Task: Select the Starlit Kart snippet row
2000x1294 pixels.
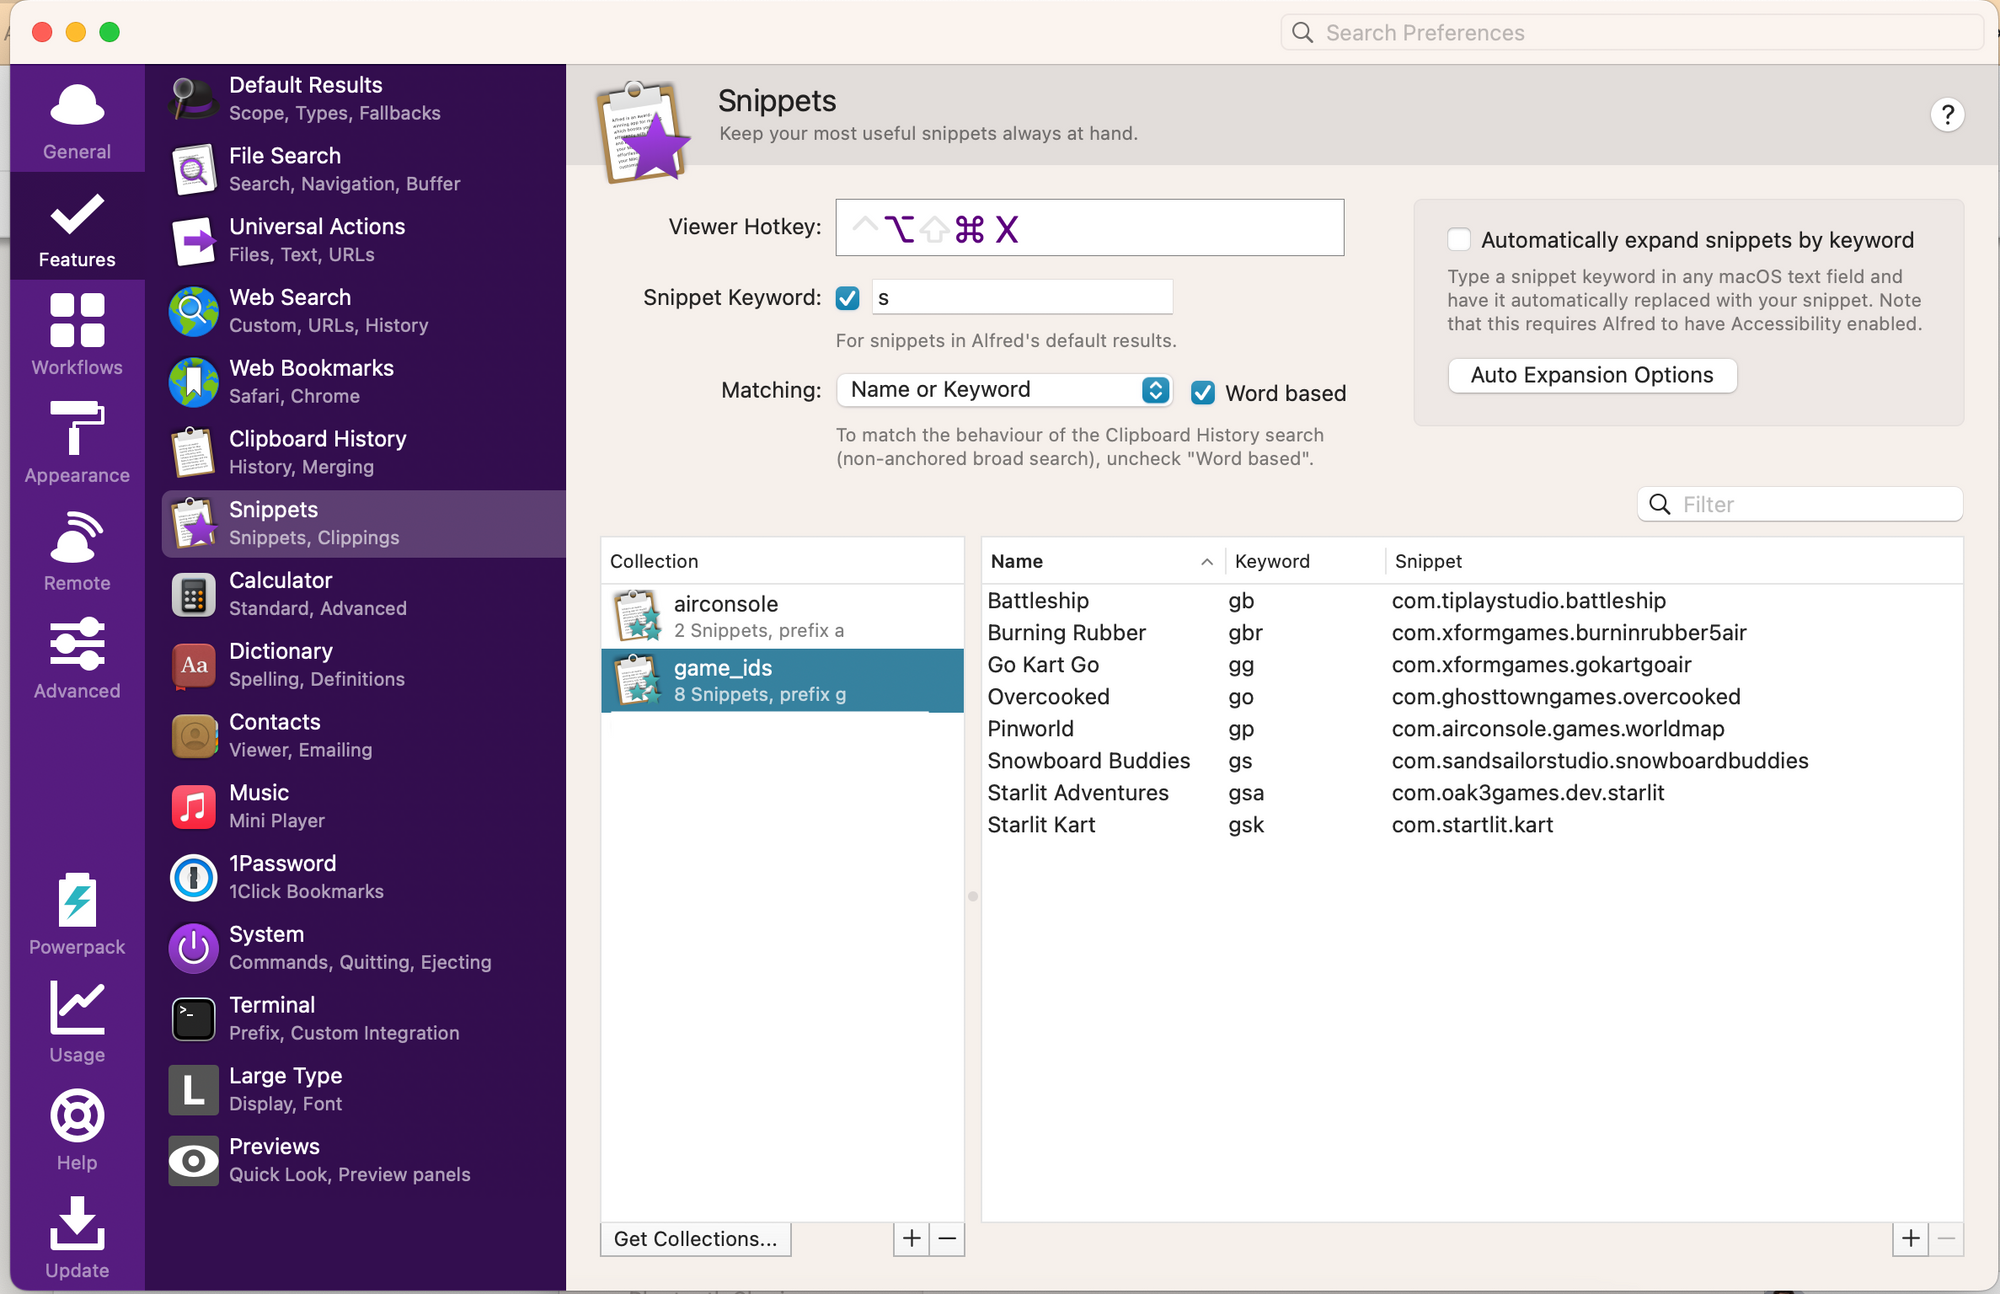Action: click(1472, 825)
